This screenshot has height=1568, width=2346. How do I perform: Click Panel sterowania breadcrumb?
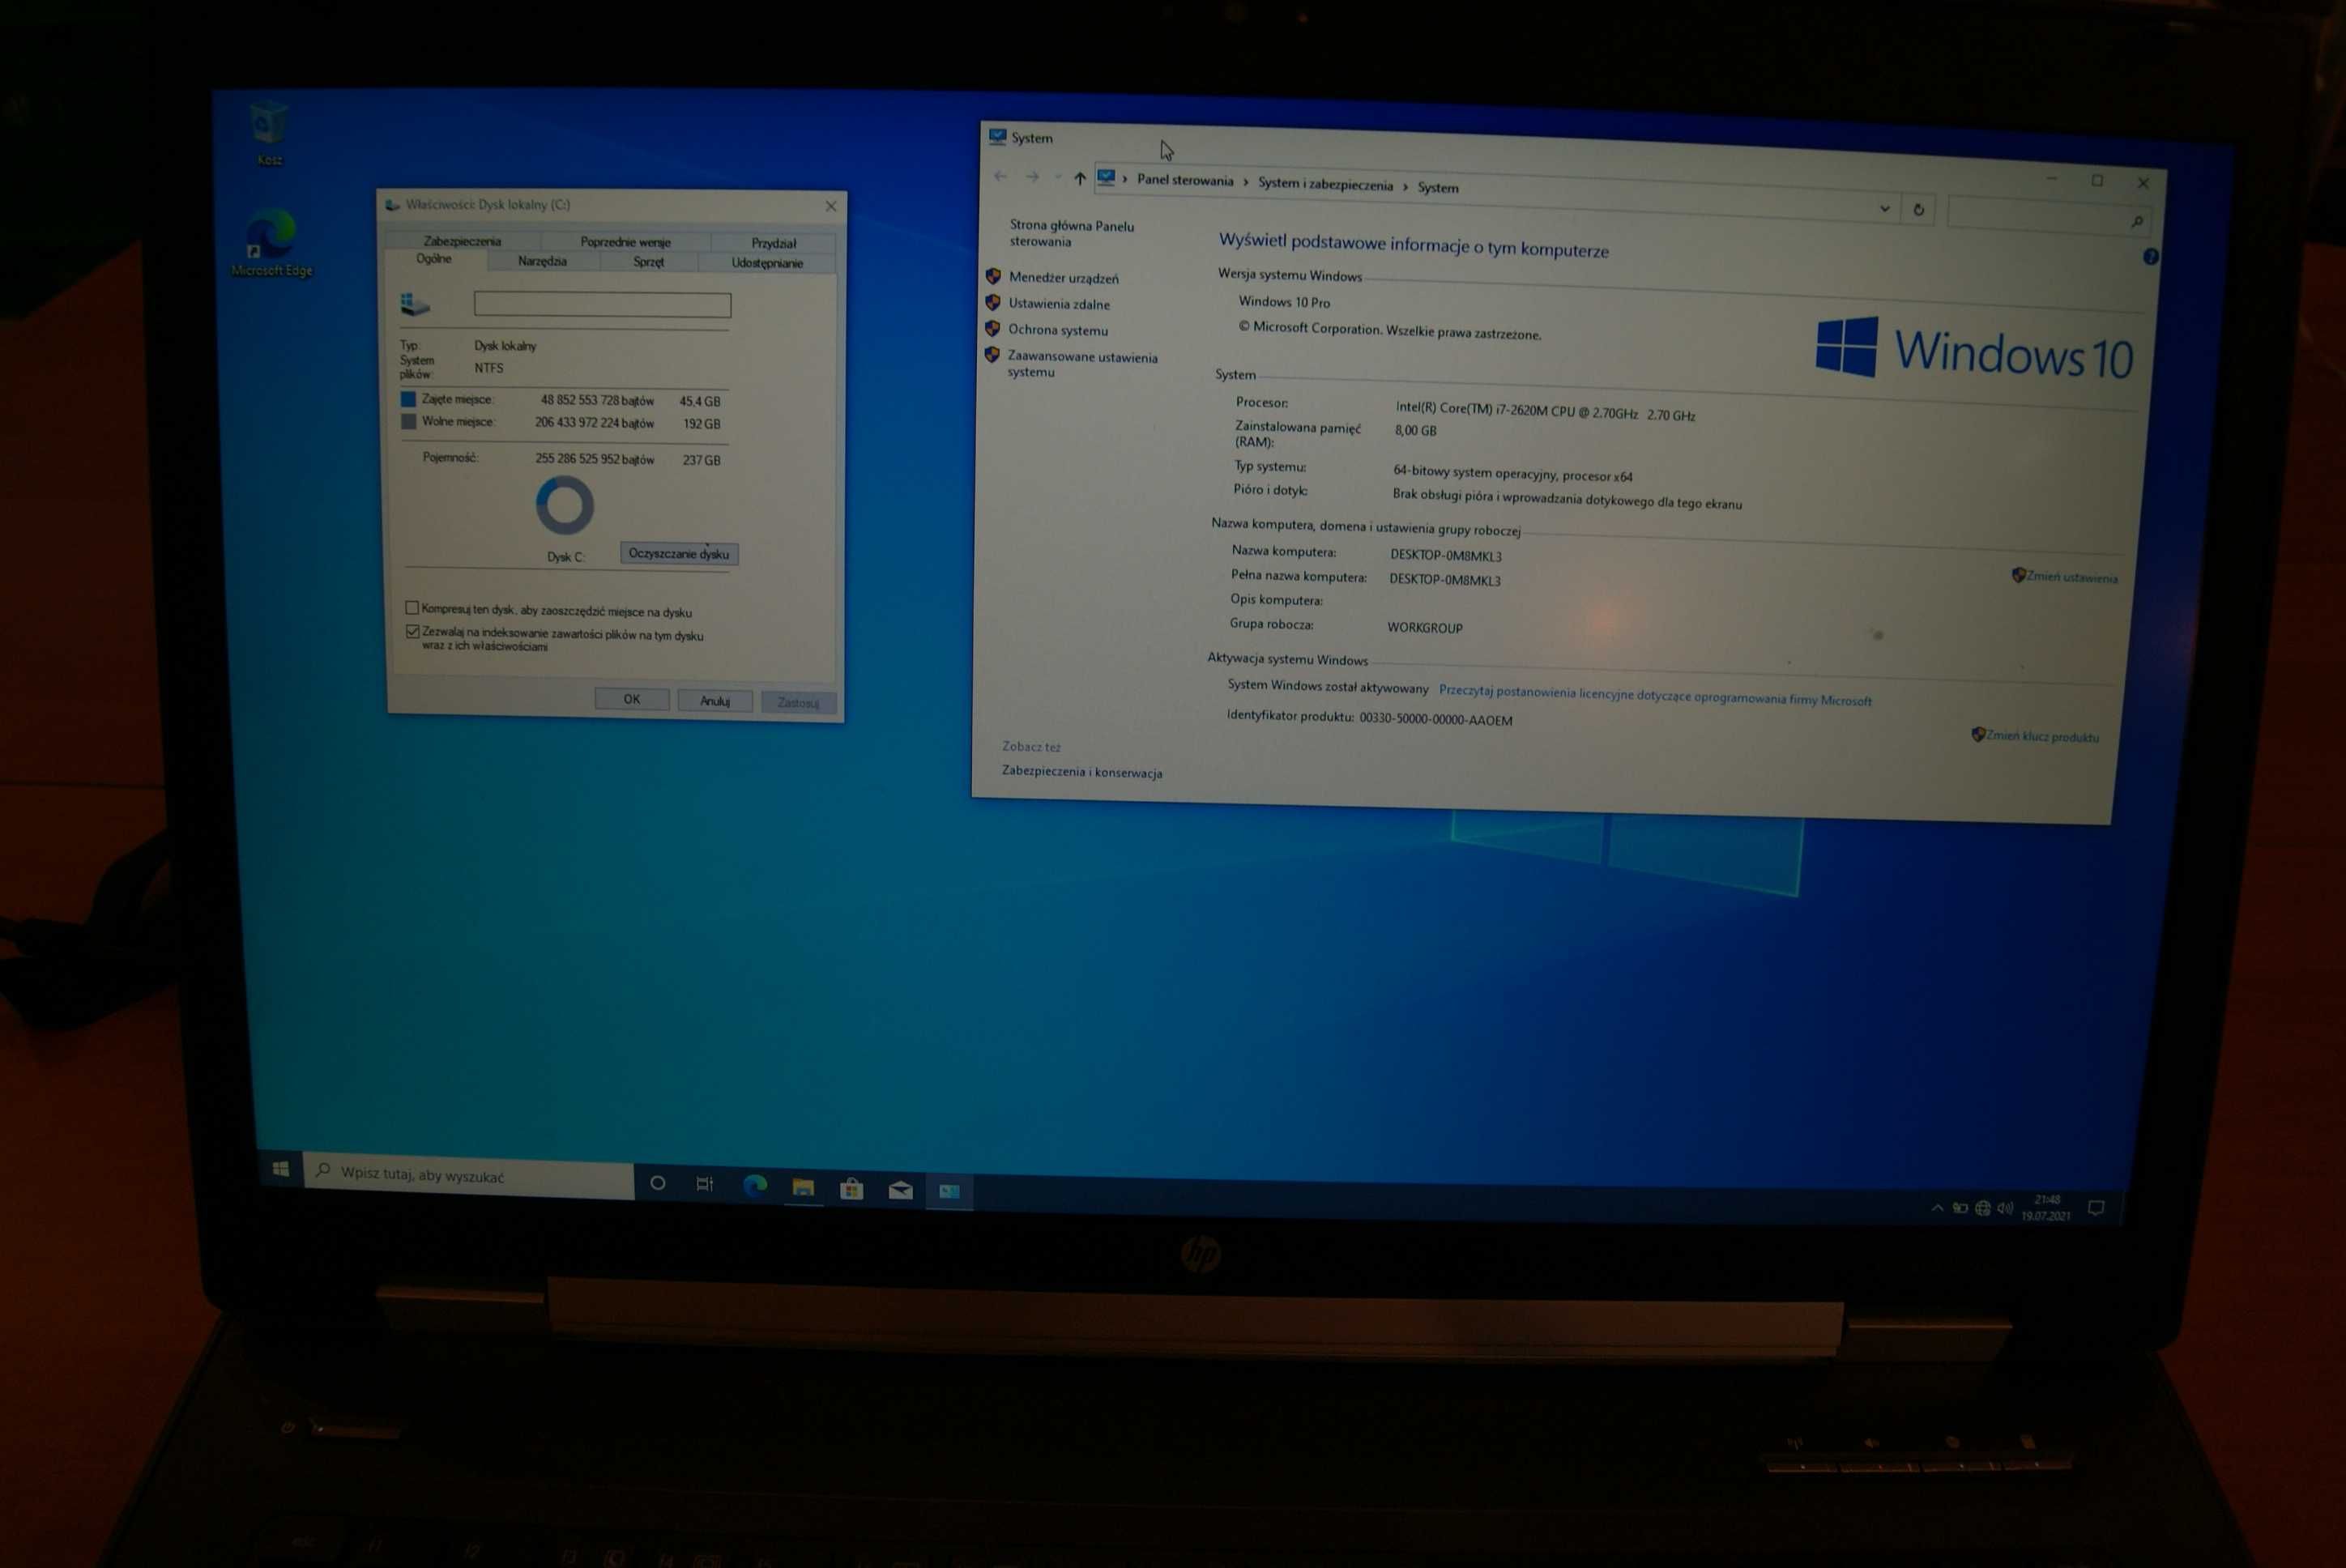pyautogui.click(x=1185, y=180)
